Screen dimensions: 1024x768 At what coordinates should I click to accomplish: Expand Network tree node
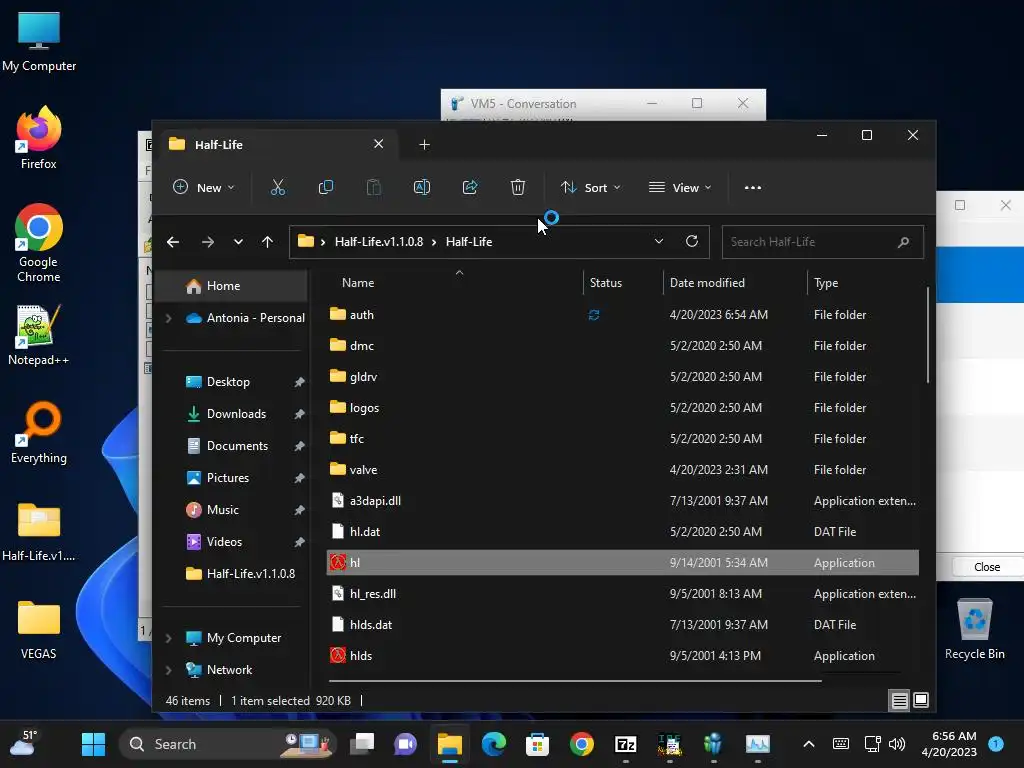point(168,670)
